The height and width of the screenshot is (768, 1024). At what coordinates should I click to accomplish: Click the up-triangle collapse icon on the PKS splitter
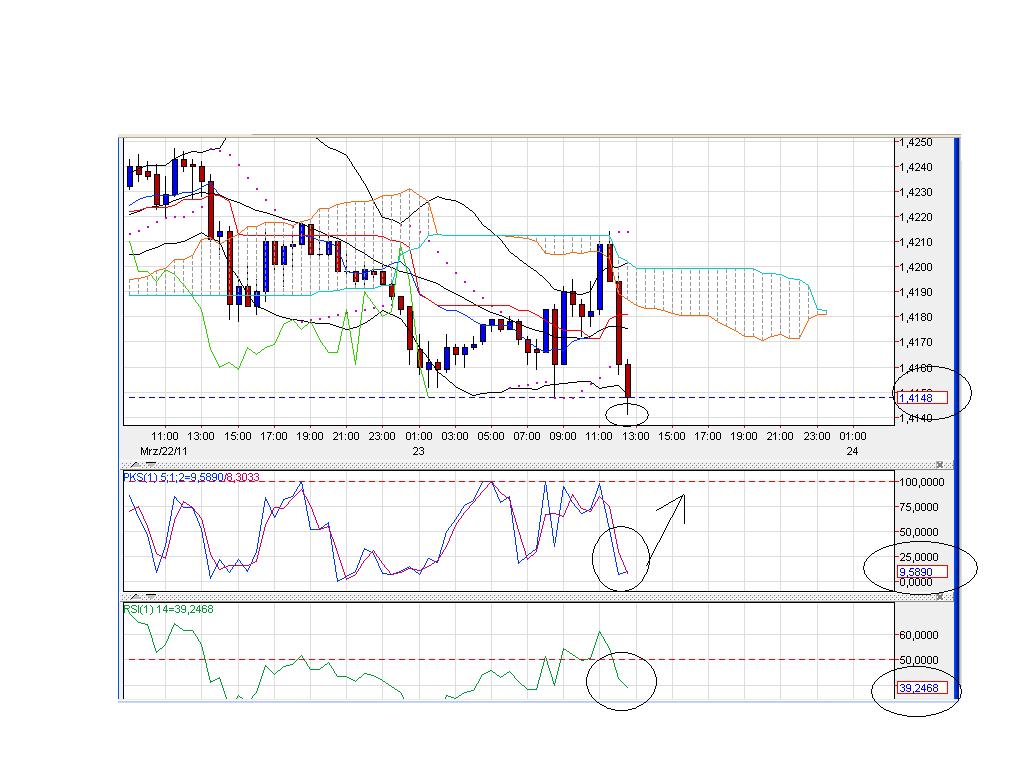pyautogui.click(x=135, y=464)
